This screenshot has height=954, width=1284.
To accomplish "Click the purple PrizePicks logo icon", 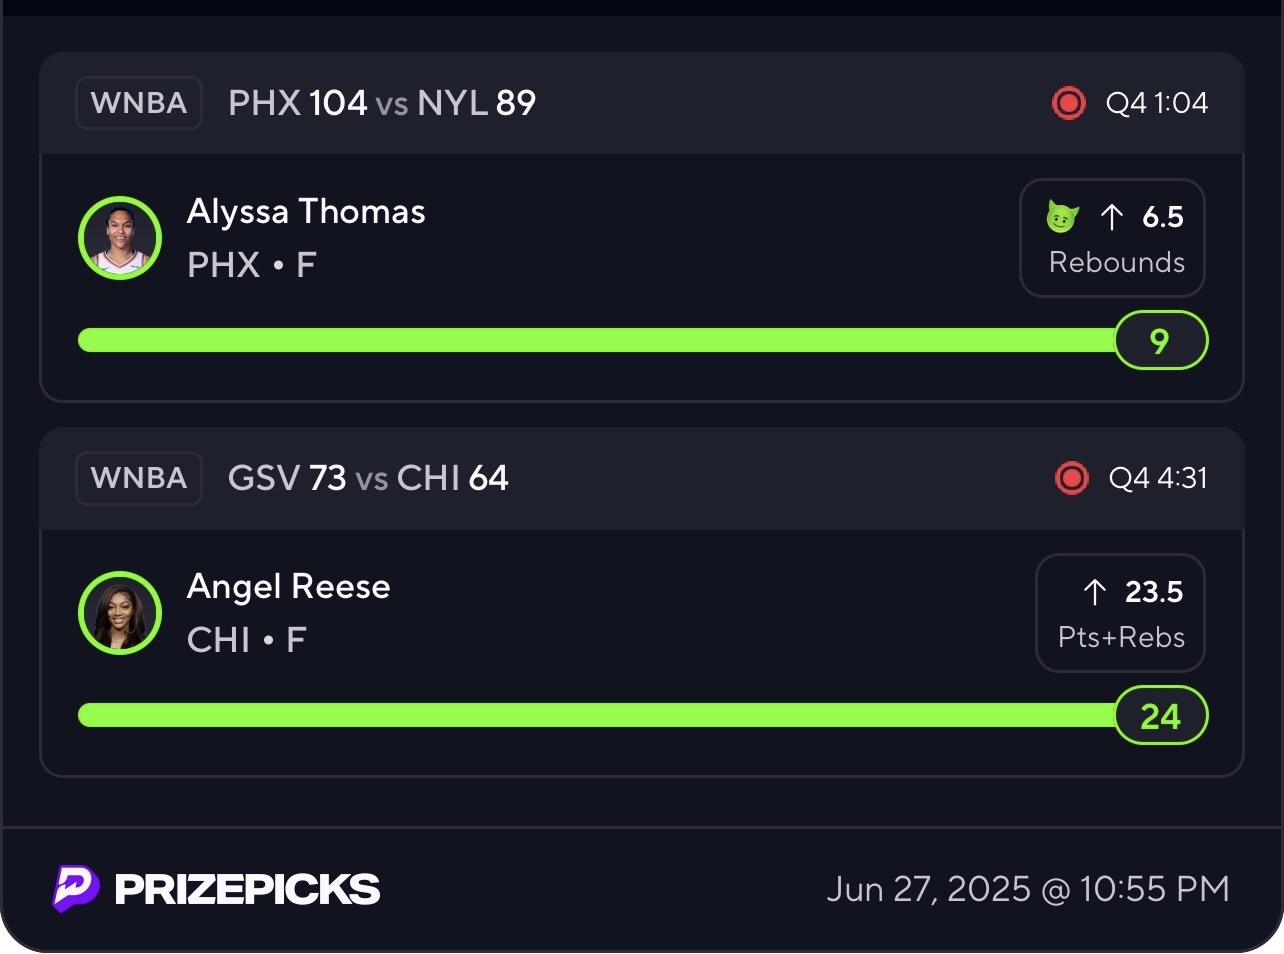I will [76, 888].
